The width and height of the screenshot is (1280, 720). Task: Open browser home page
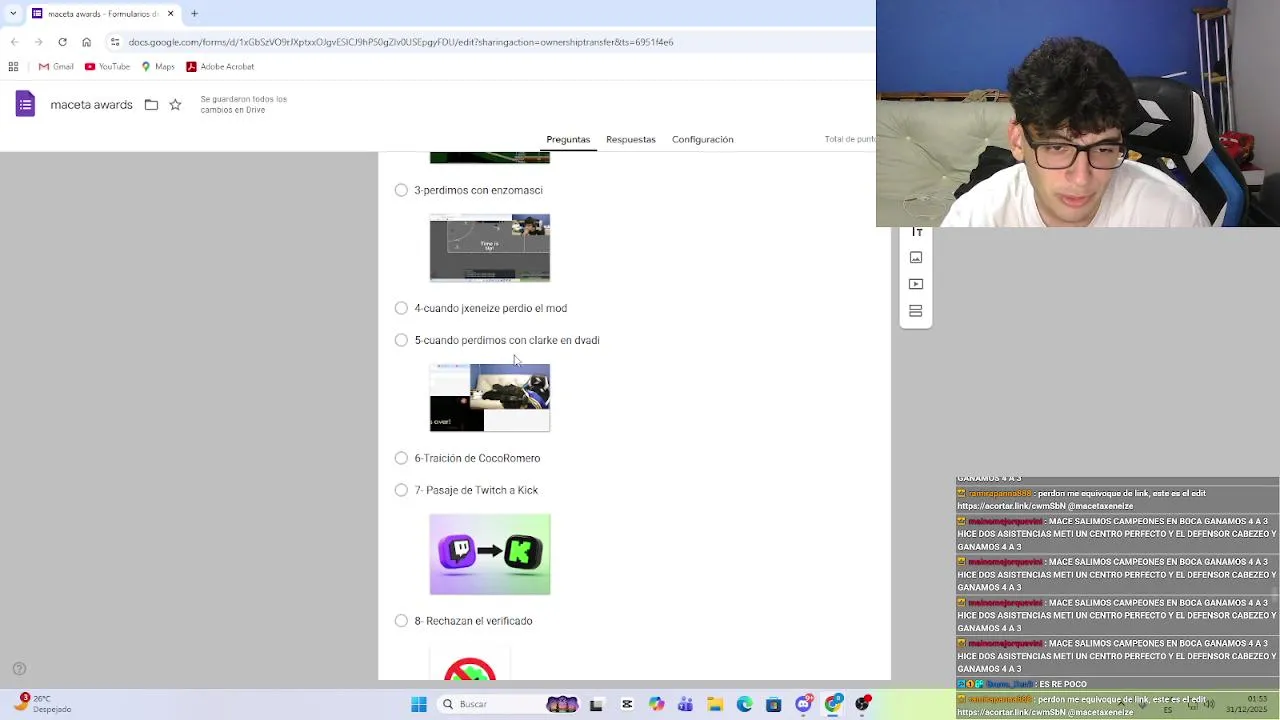[86, 42]
